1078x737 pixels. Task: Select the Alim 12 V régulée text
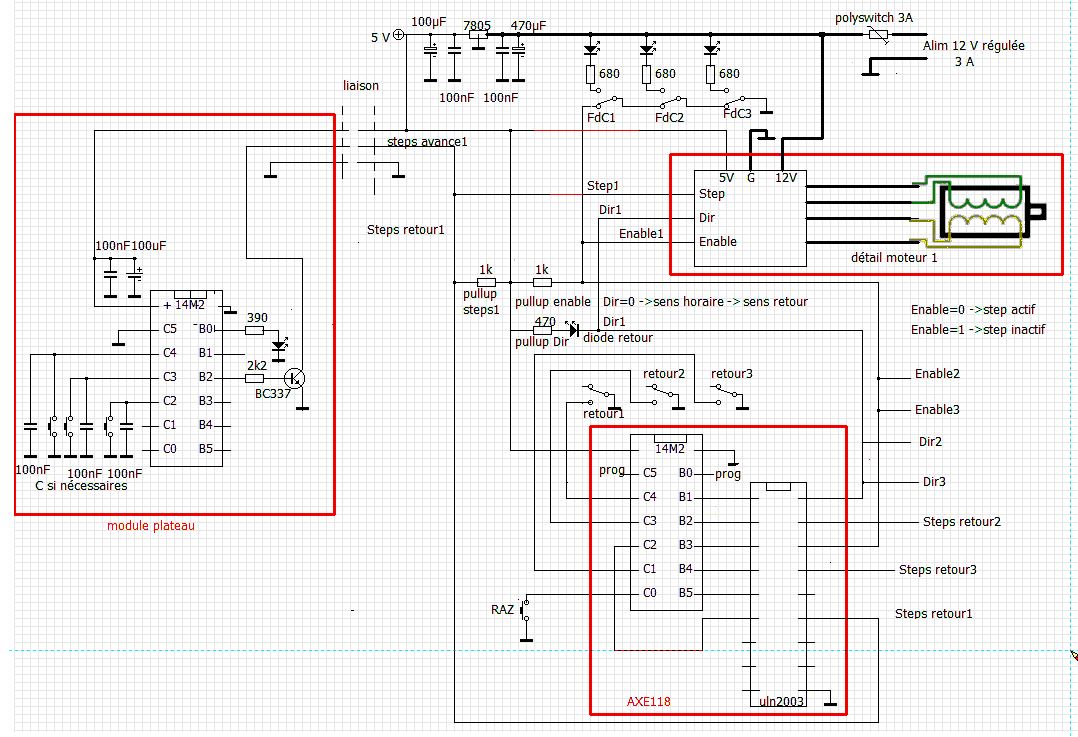974,46
